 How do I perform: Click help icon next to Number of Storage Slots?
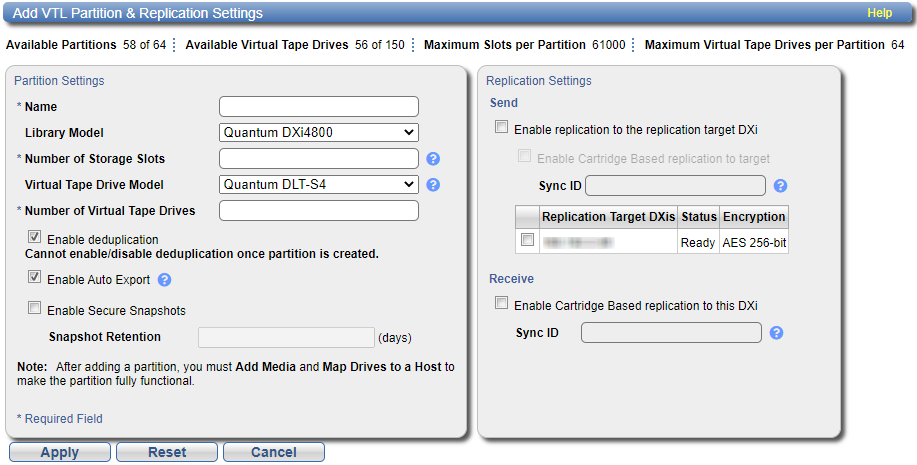433,159
